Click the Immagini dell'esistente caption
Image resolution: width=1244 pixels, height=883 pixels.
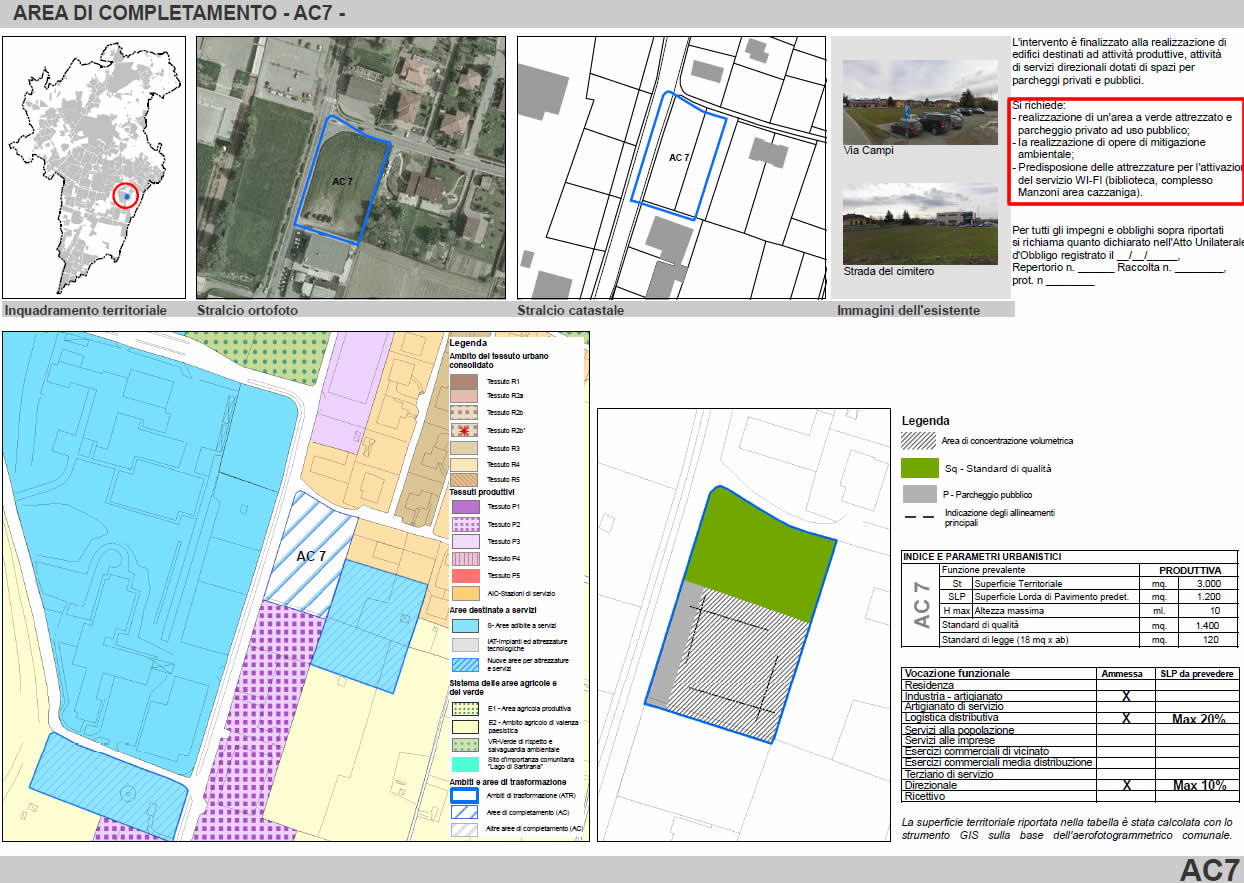tap(908, 311)
